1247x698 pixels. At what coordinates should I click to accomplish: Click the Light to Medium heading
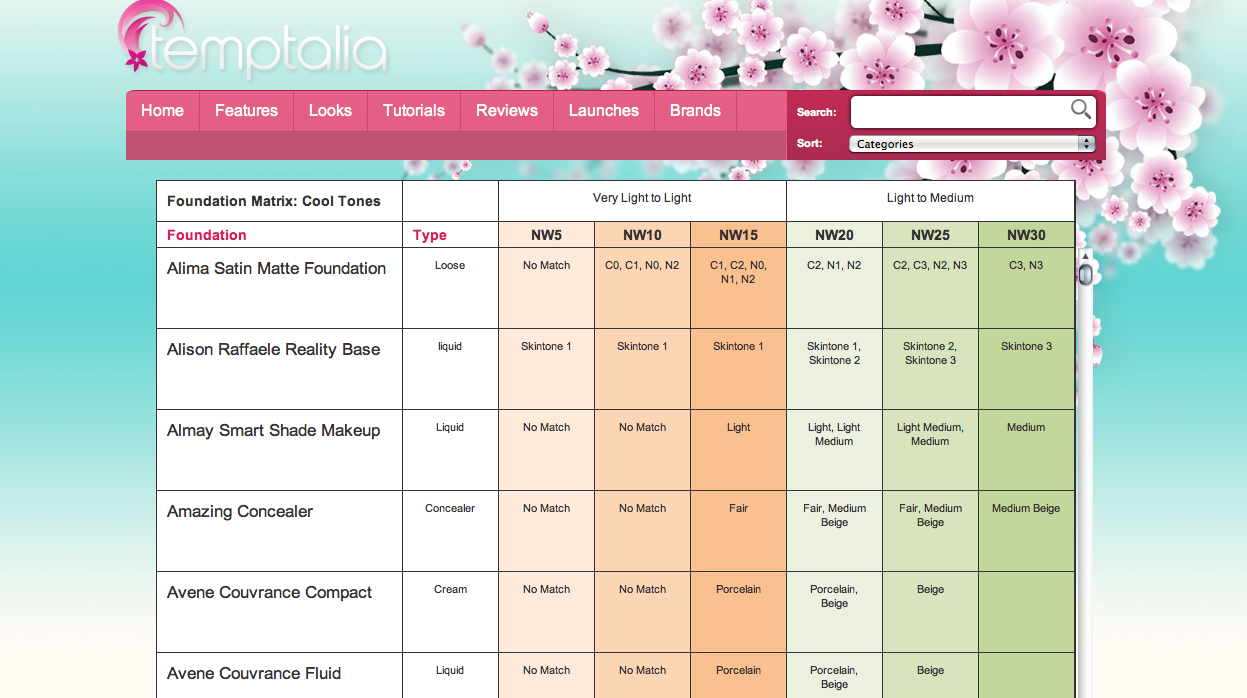[x=930, y=198]
